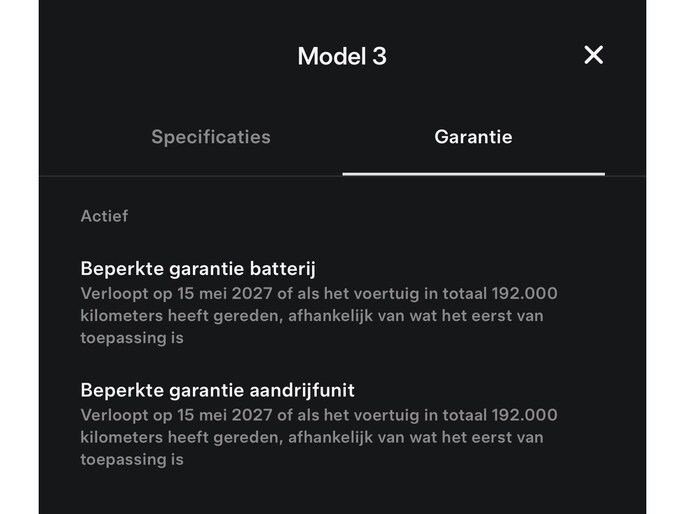
Task: Open Beperkte garantie aandrijfunit heading
Action: (x=217, y=390)
